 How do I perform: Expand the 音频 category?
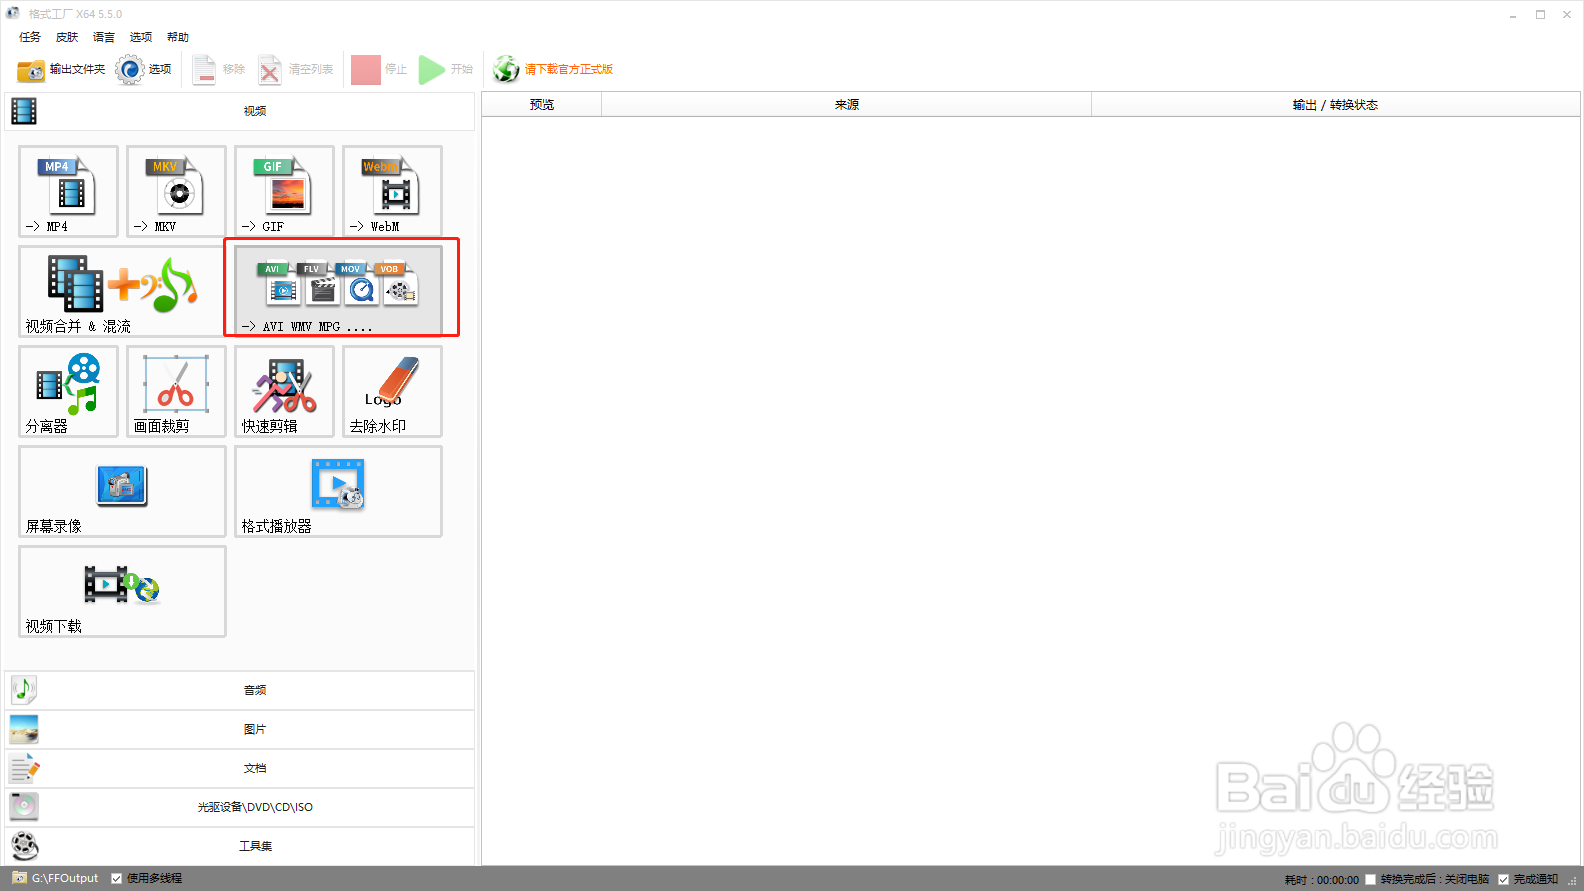pyautogui.click(x=240, y=690)
